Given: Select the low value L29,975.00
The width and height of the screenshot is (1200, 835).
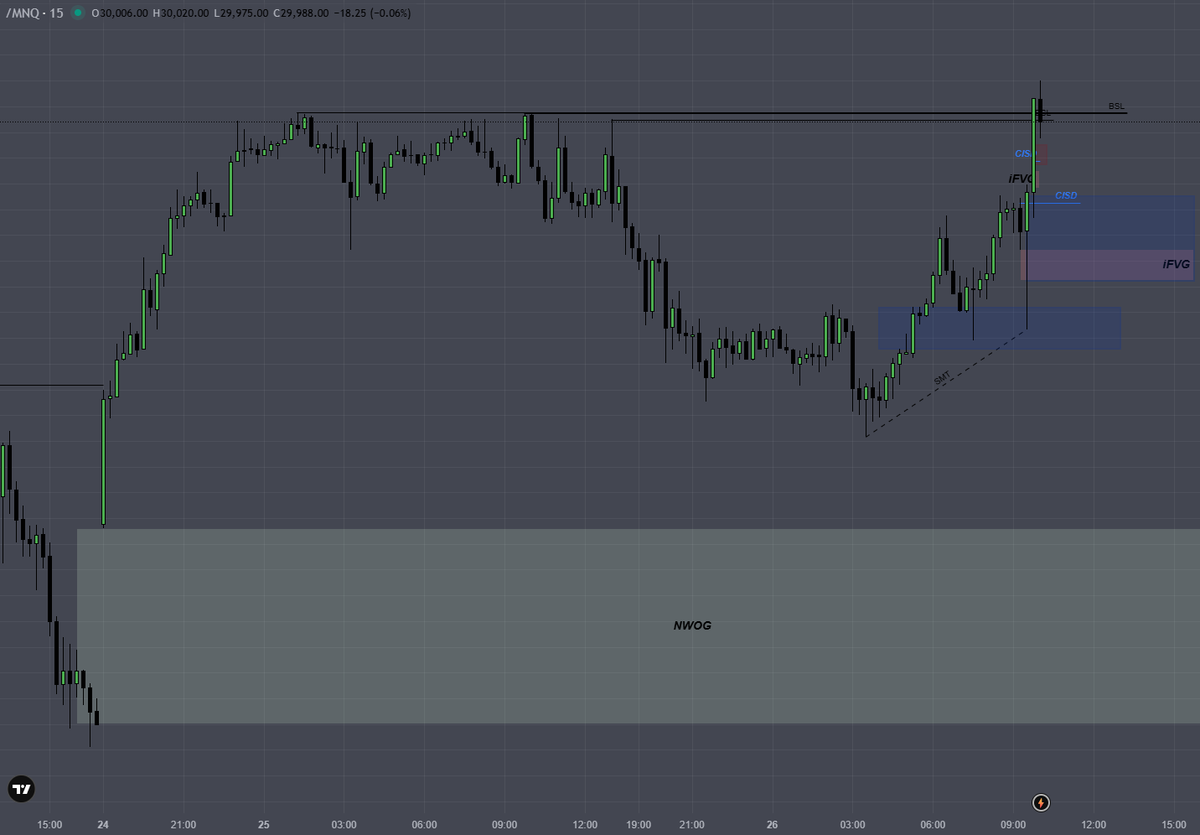Looking at the screenshot, I should [x=241, y=13].
